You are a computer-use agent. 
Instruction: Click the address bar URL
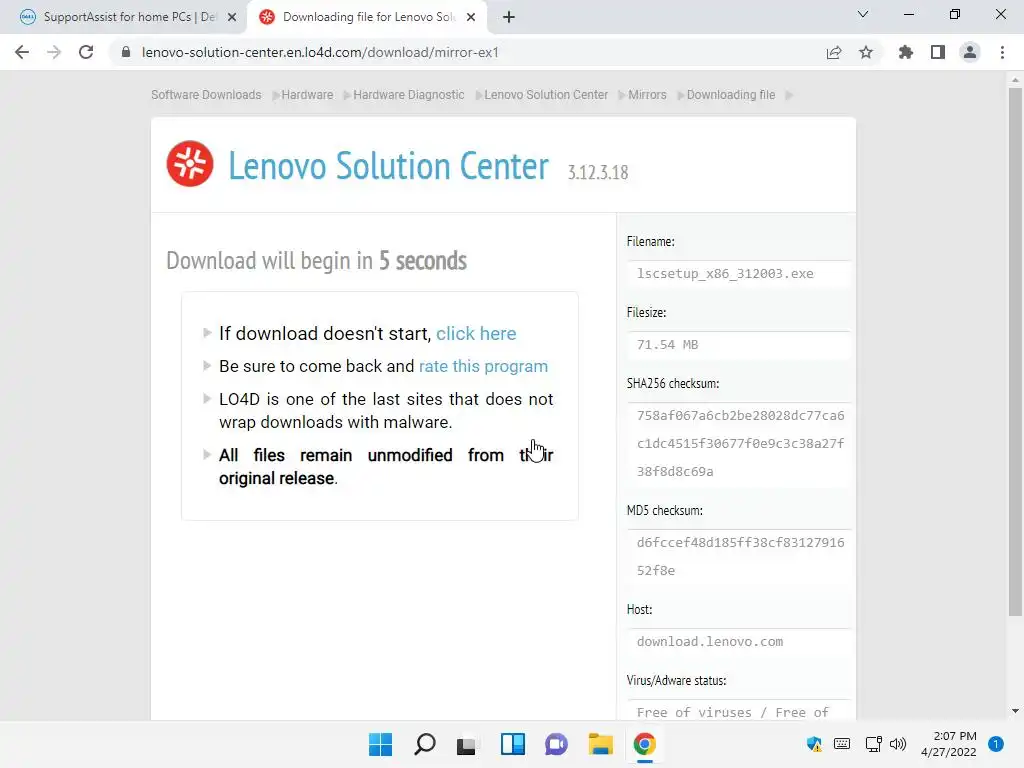pos(320,52)
